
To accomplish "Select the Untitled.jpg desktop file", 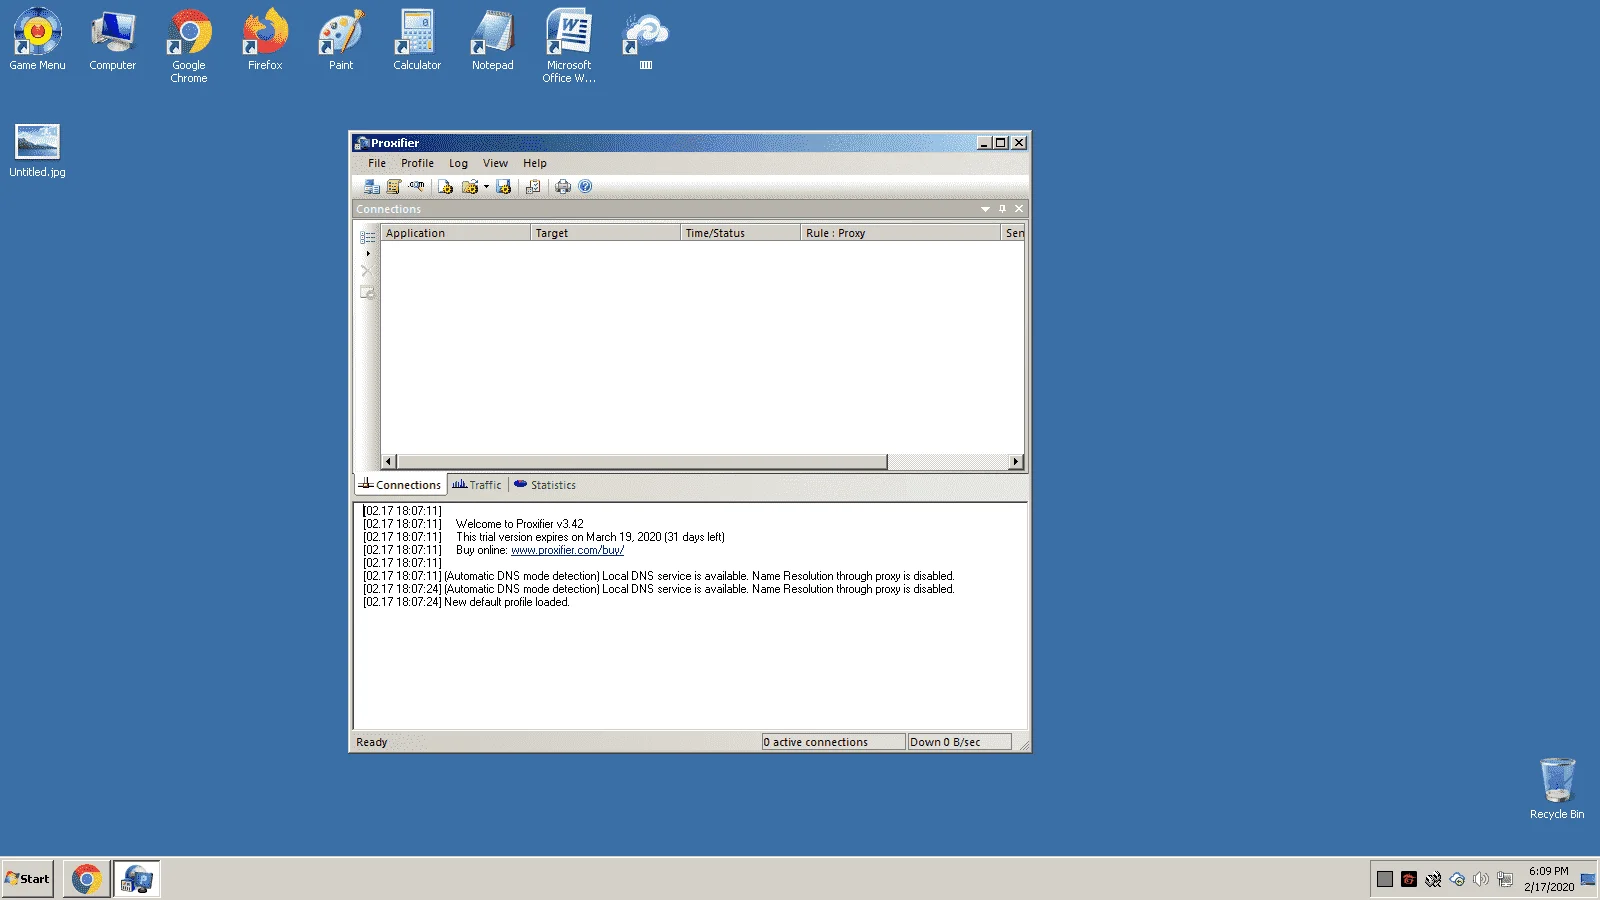I will point(37,151).
